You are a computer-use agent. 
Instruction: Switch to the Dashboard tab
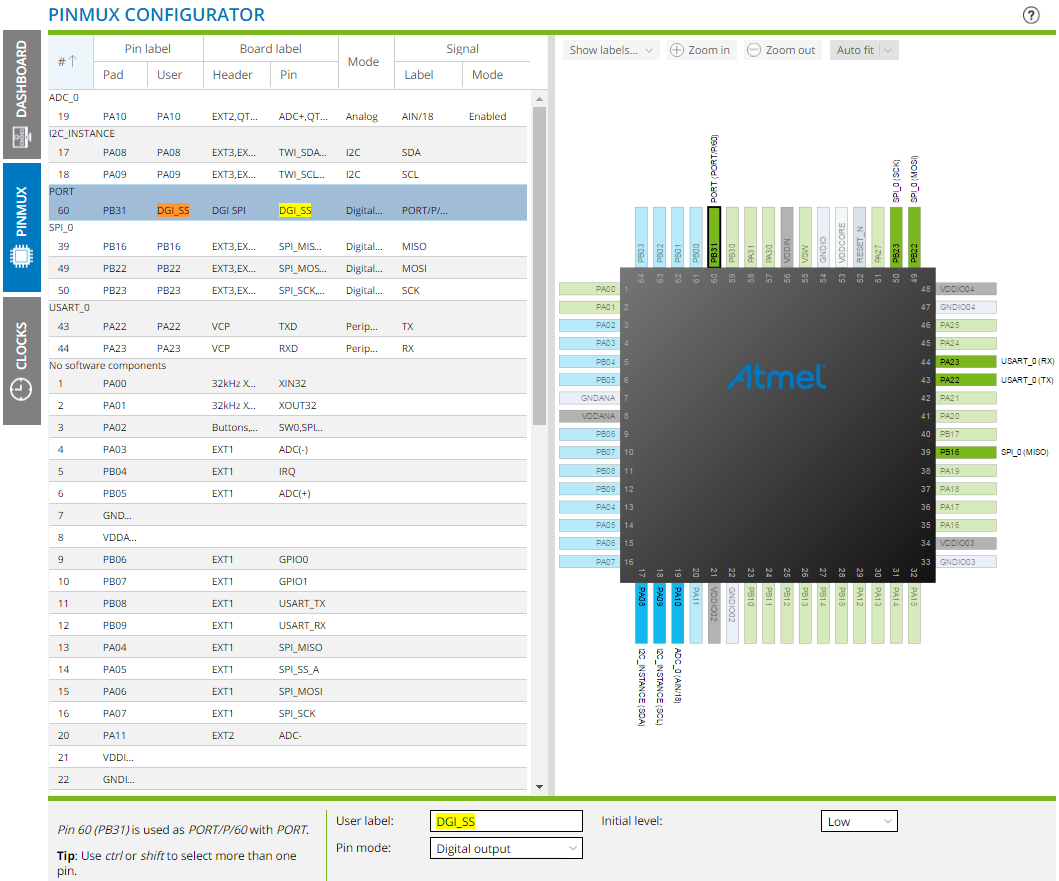click(x=22, y=94)
